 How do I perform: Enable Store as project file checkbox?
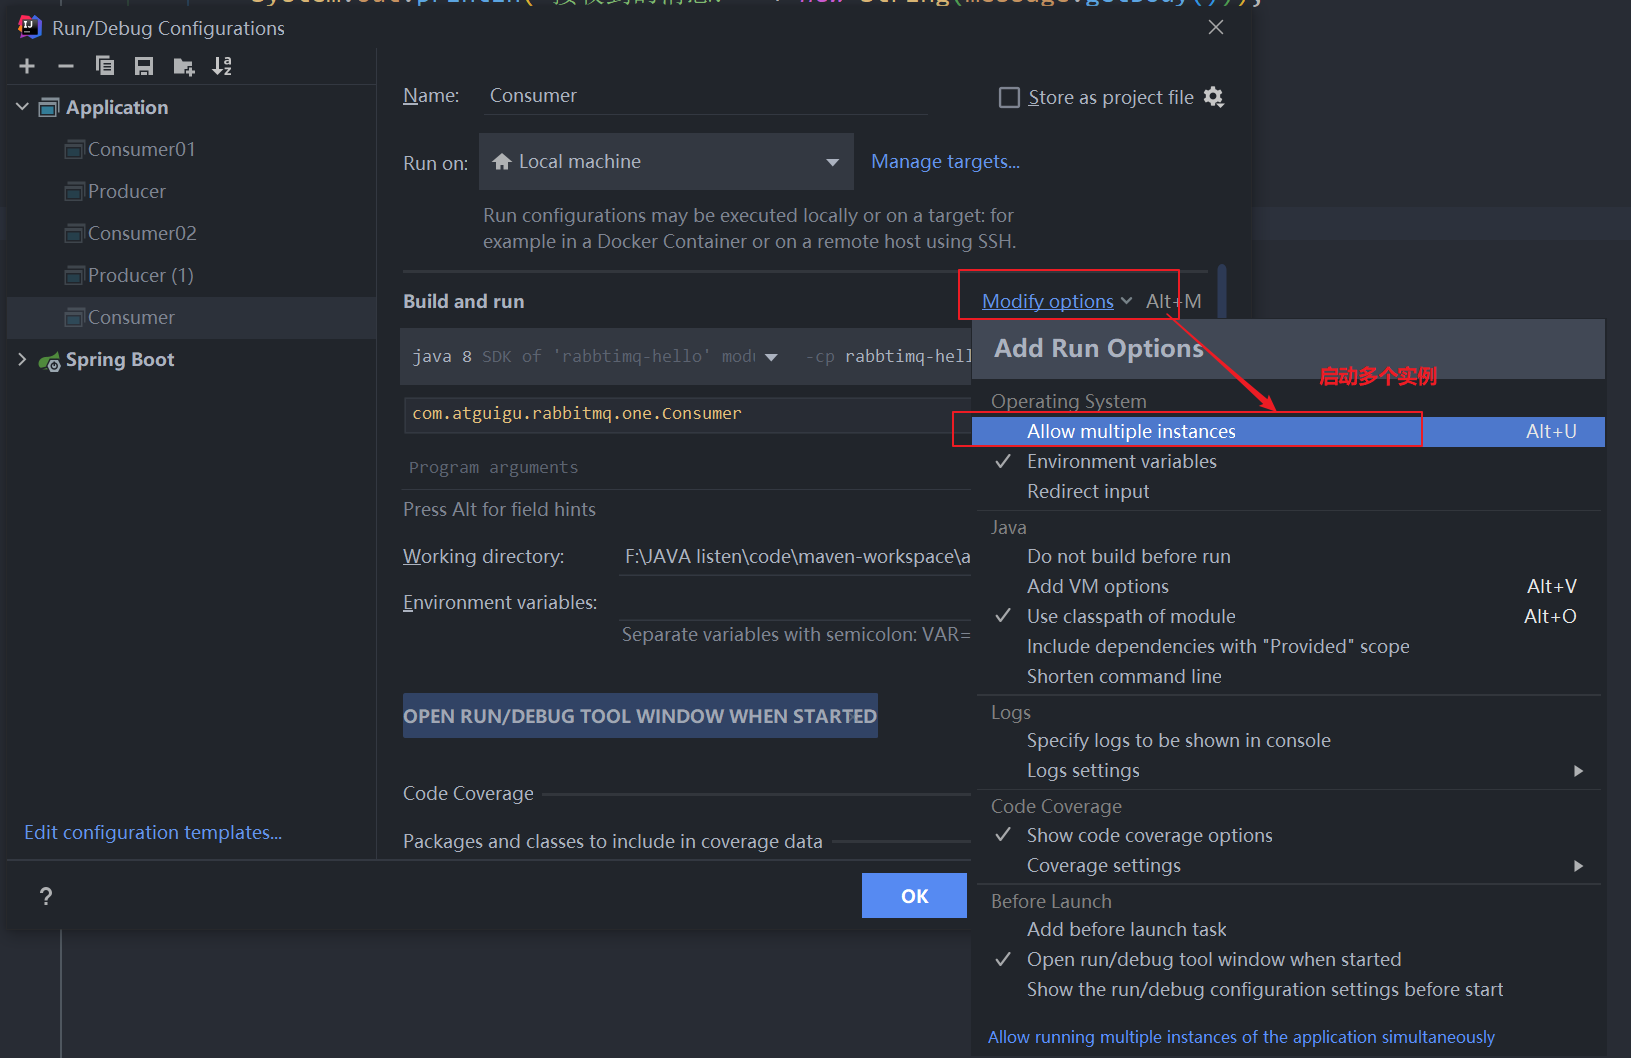[1010, 97]
